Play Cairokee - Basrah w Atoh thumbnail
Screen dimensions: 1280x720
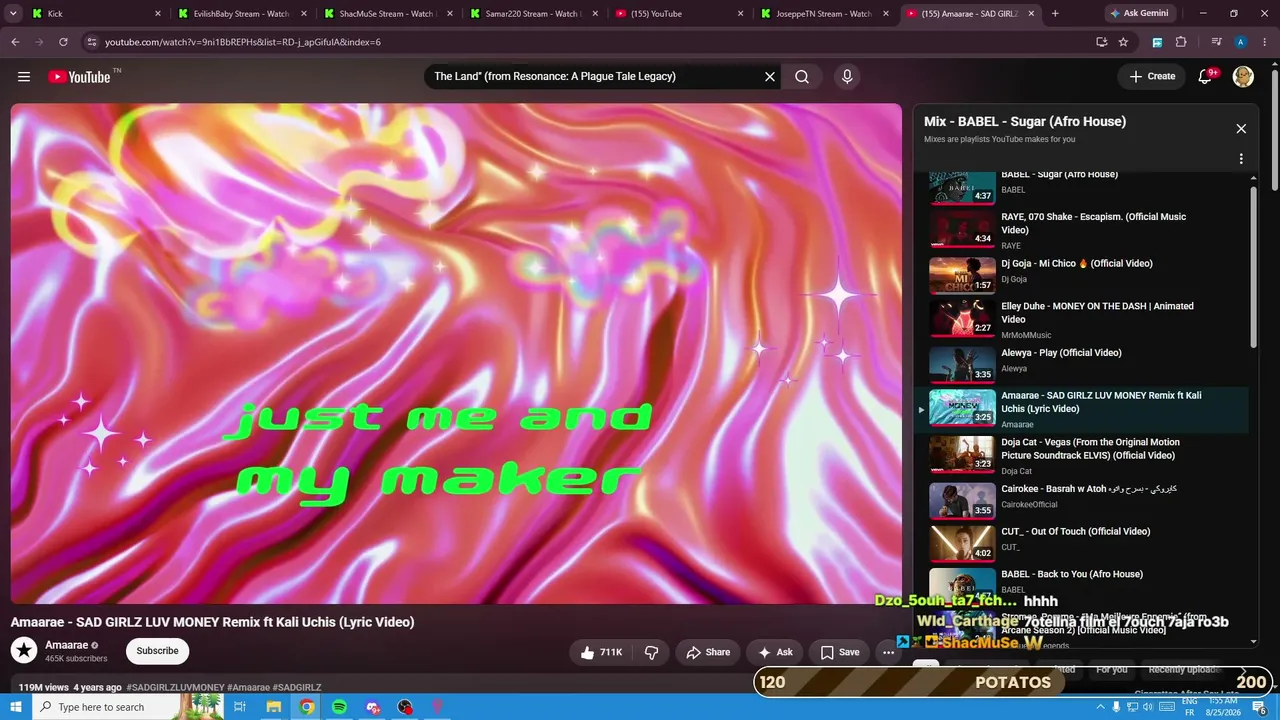point(962,501)
